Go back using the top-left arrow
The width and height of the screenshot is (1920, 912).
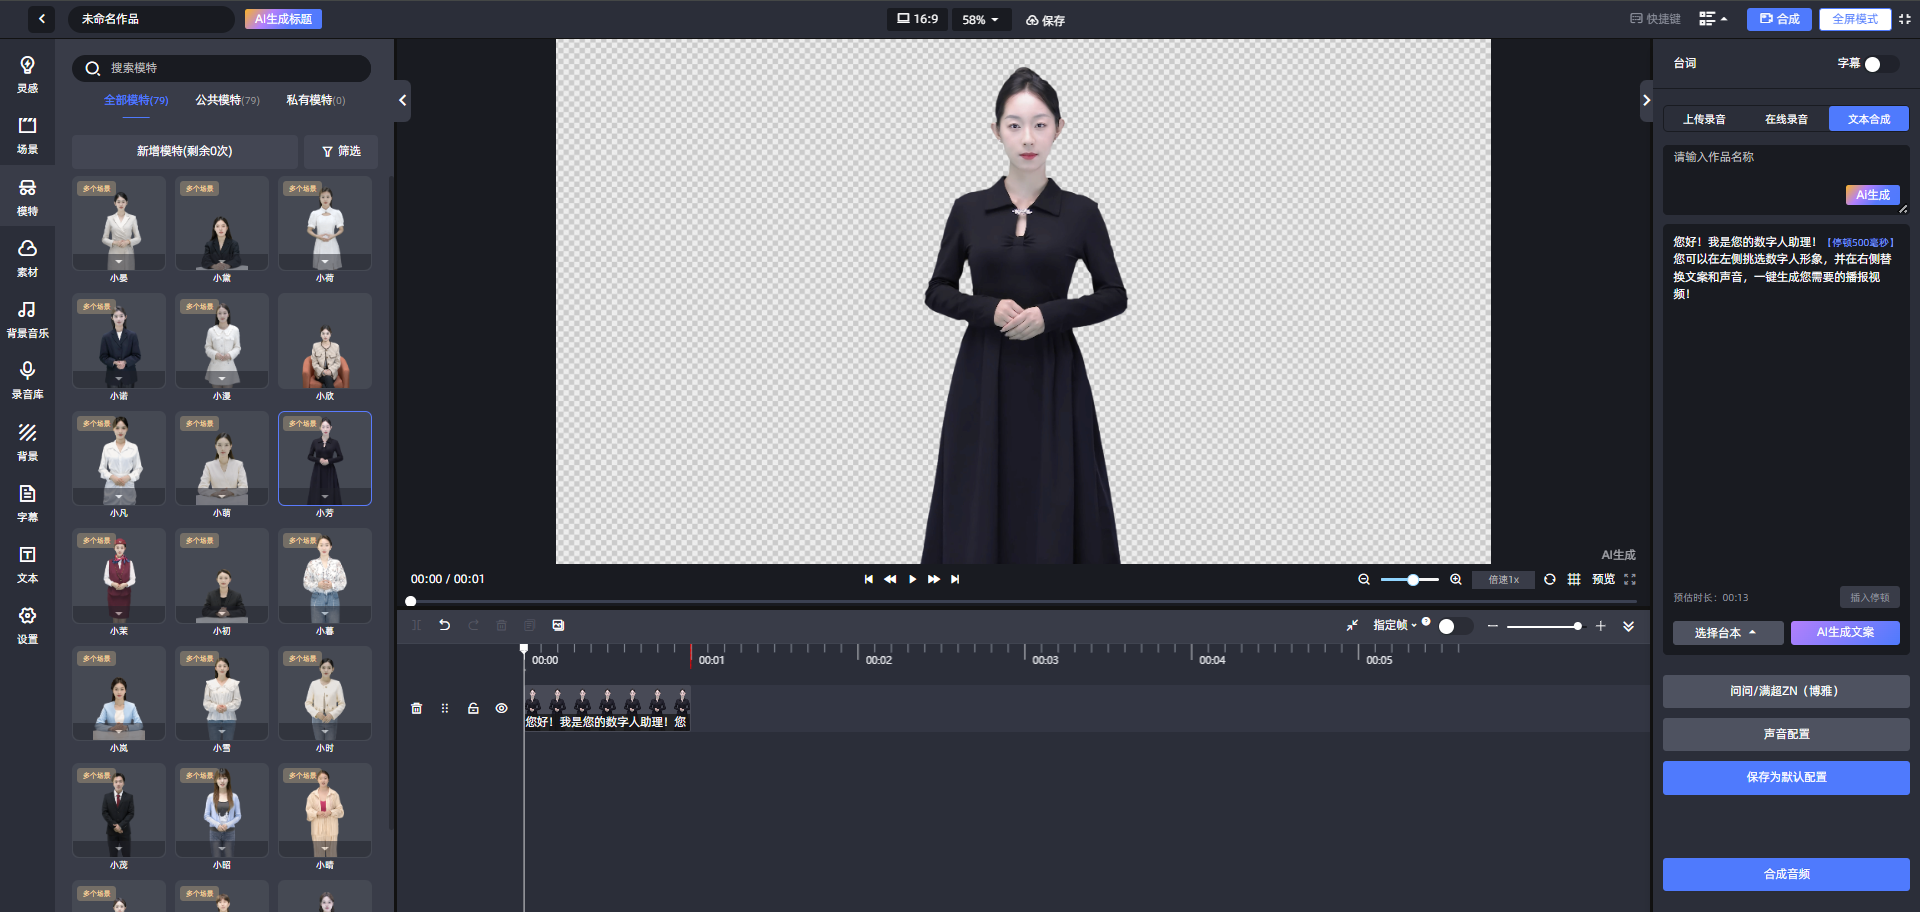[x=41, y=19]
